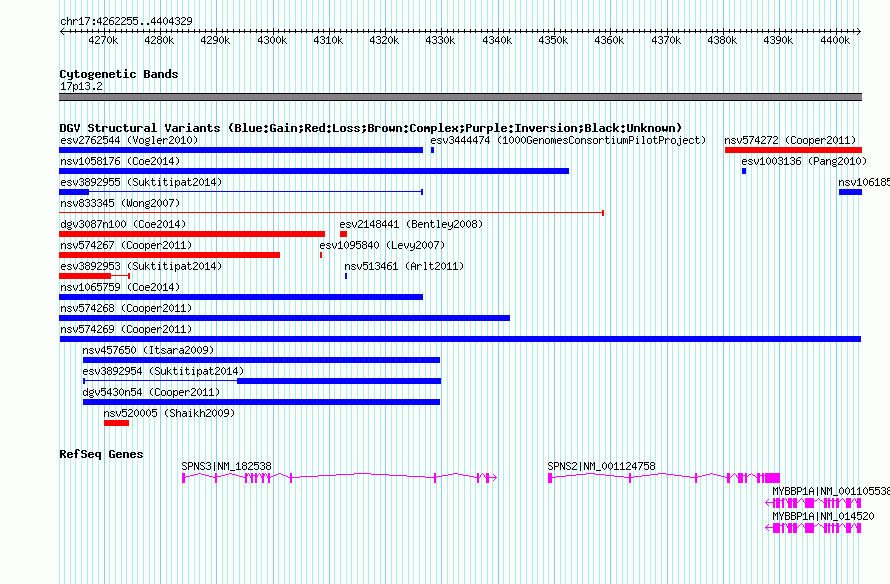This screenshot has height=584, width=890.
Task: Open SPNS2|NM_001124758 gene label
Action: (602, 466)
